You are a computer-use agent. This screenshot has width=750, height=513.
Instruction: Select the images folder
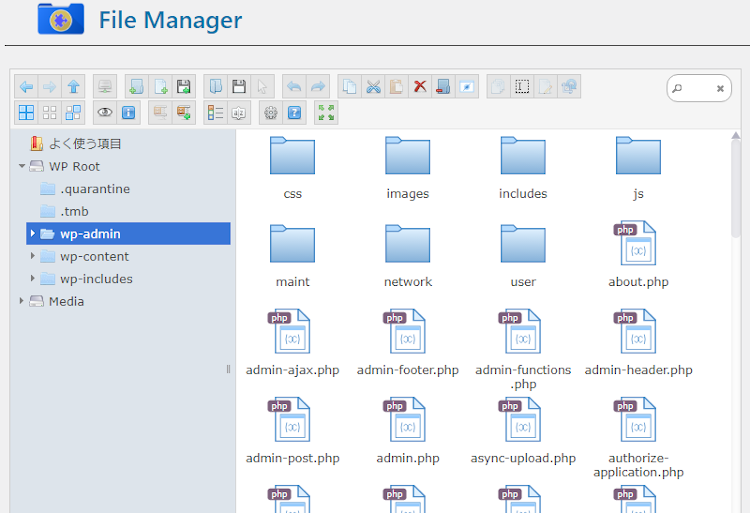click(408, 167)
